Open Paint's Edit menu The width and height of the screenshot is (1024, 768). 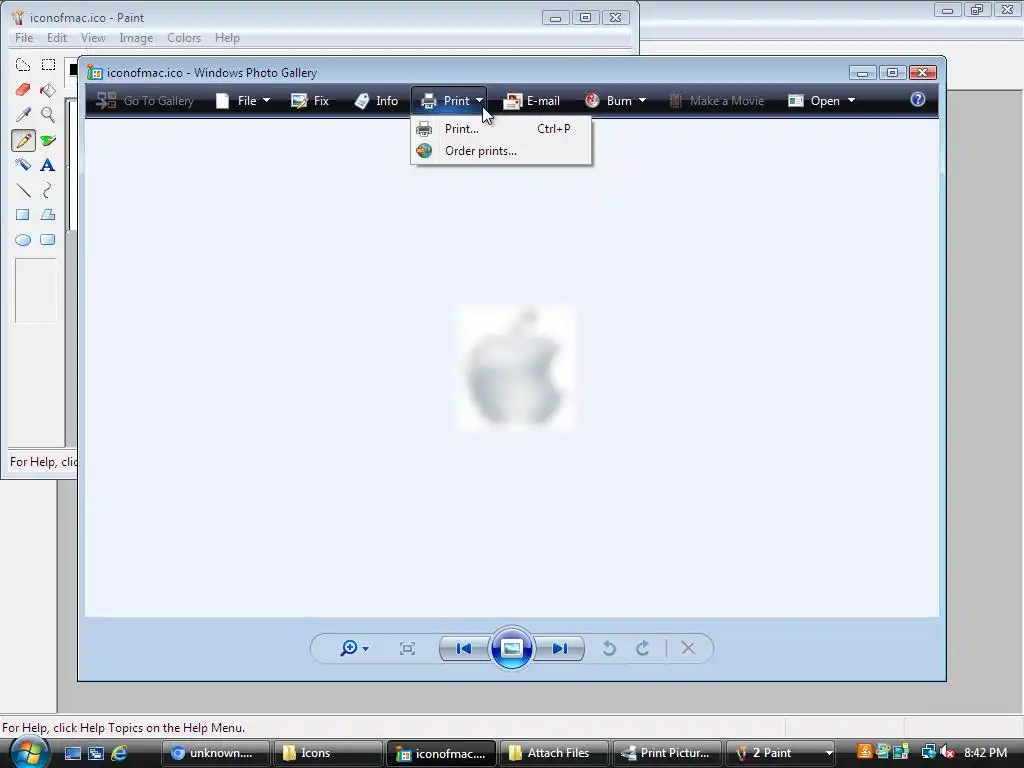click(x=57, y=38)
